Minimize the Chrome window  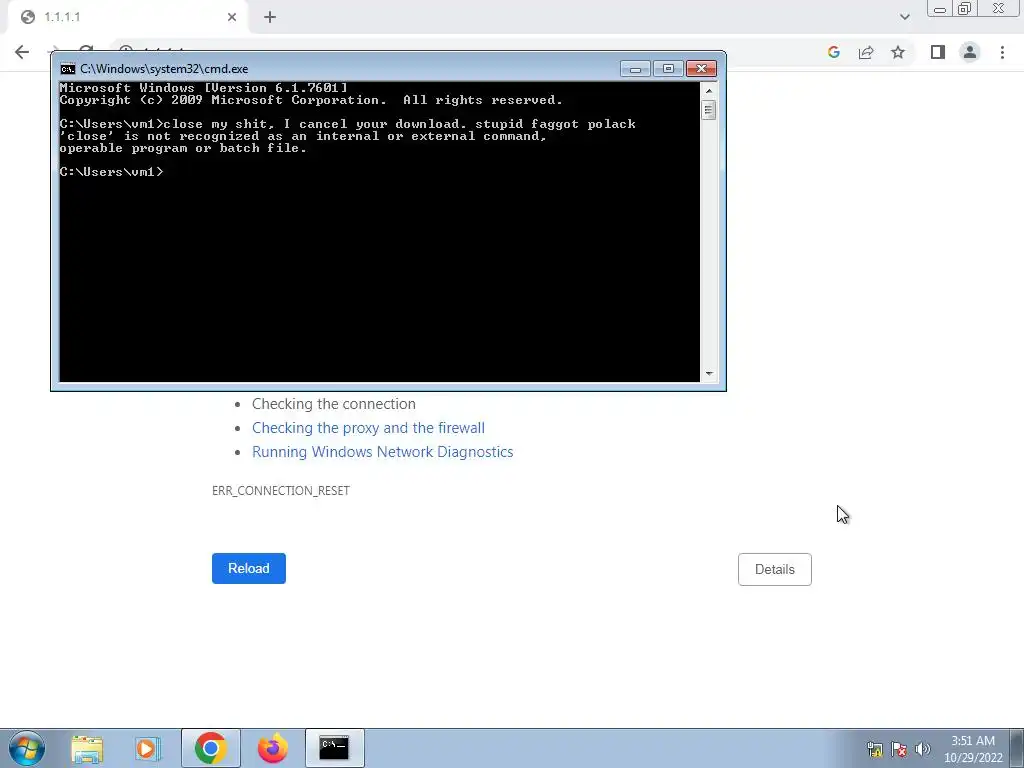[940, 8]
